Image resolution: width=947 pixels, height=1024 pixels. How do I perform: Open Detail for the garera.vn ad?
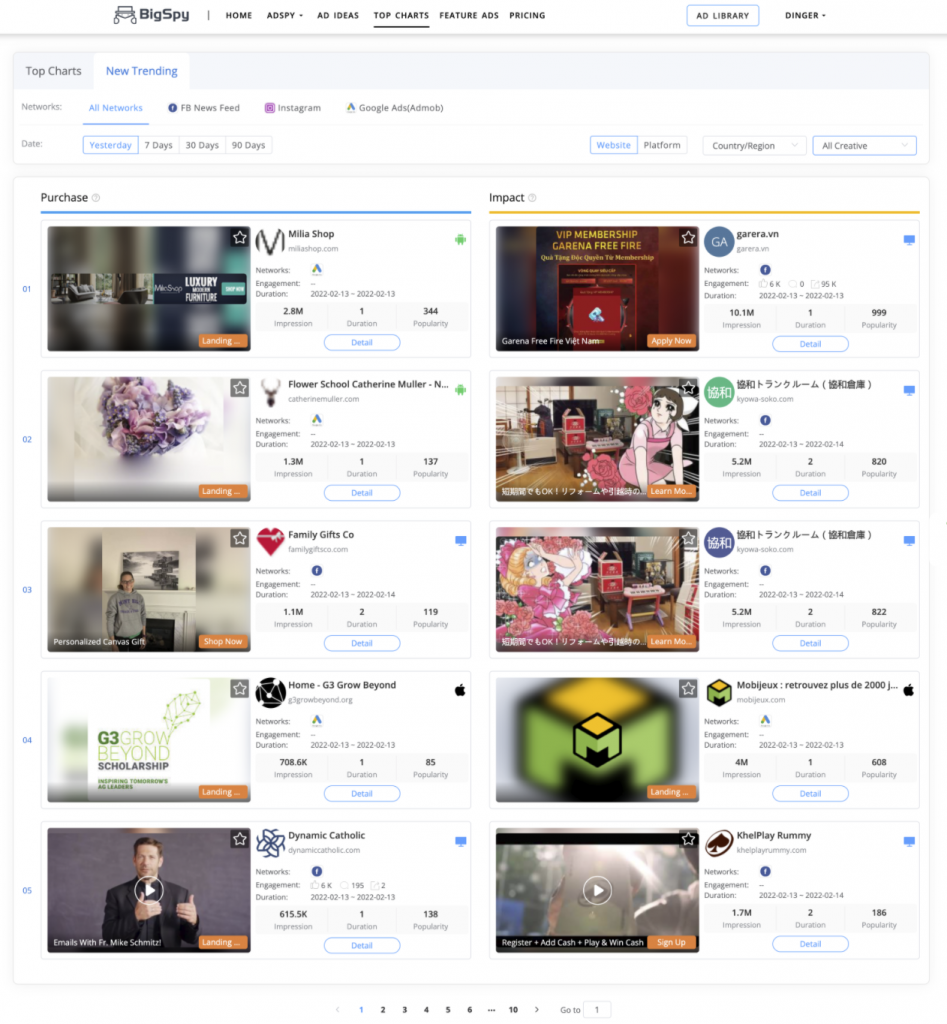811,344
